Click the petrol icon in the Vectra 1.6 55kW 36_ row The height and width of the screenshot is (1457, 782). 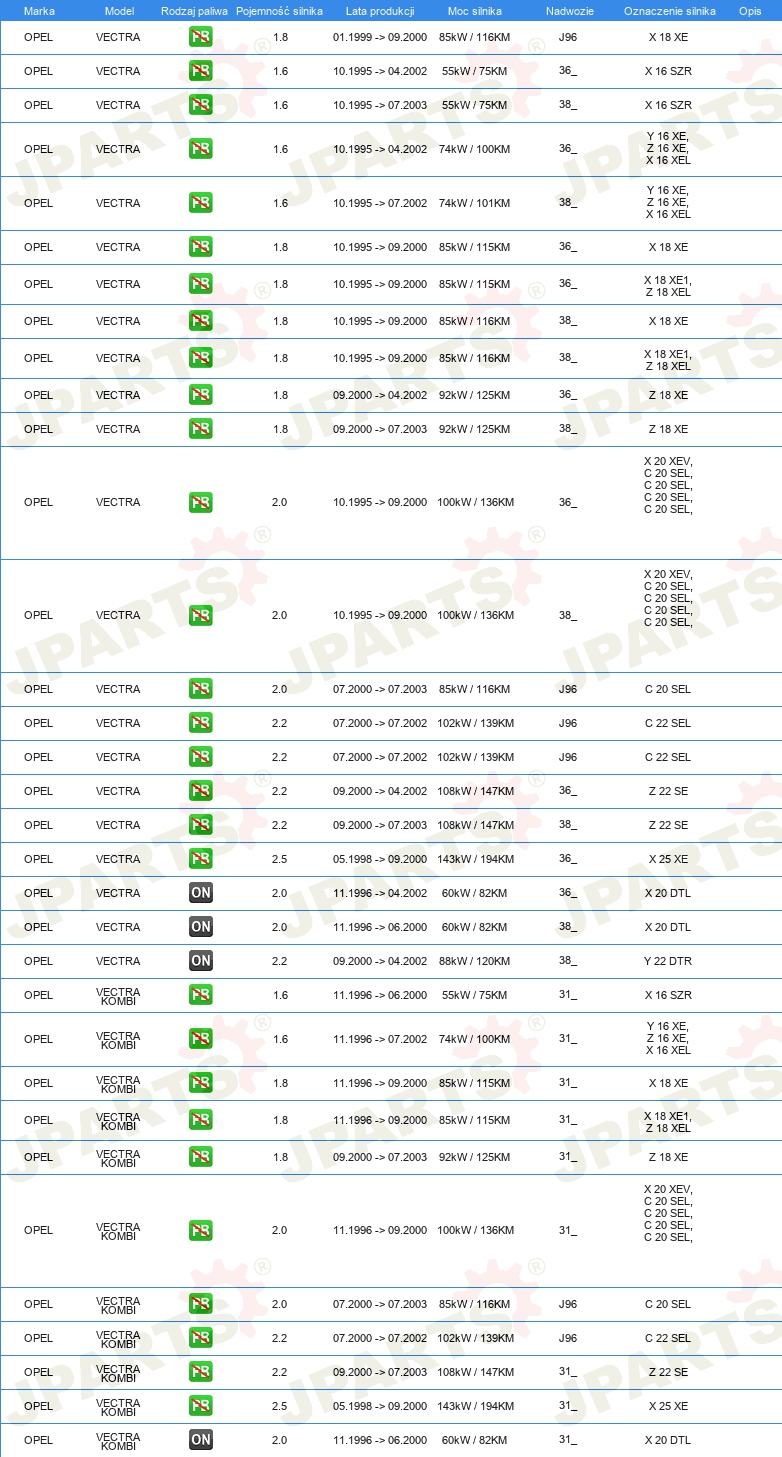click(x=201, y=71)
